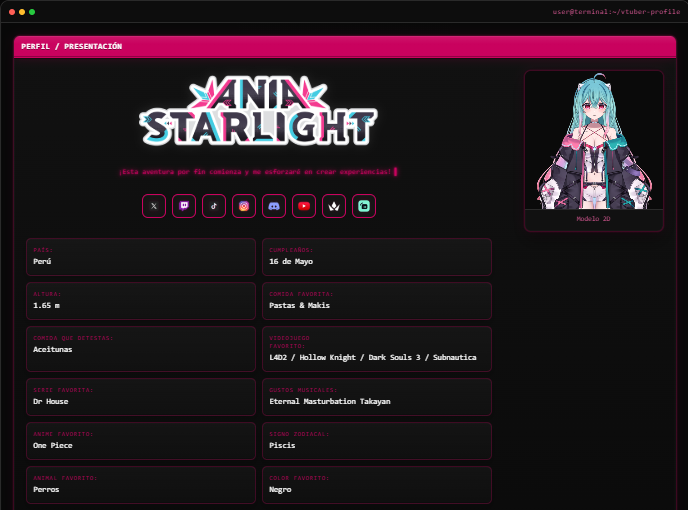Screen dimensions: 688x510
Task: Click the 'COLOR FAVORITO:' label
Action: (x=299, y=478)
